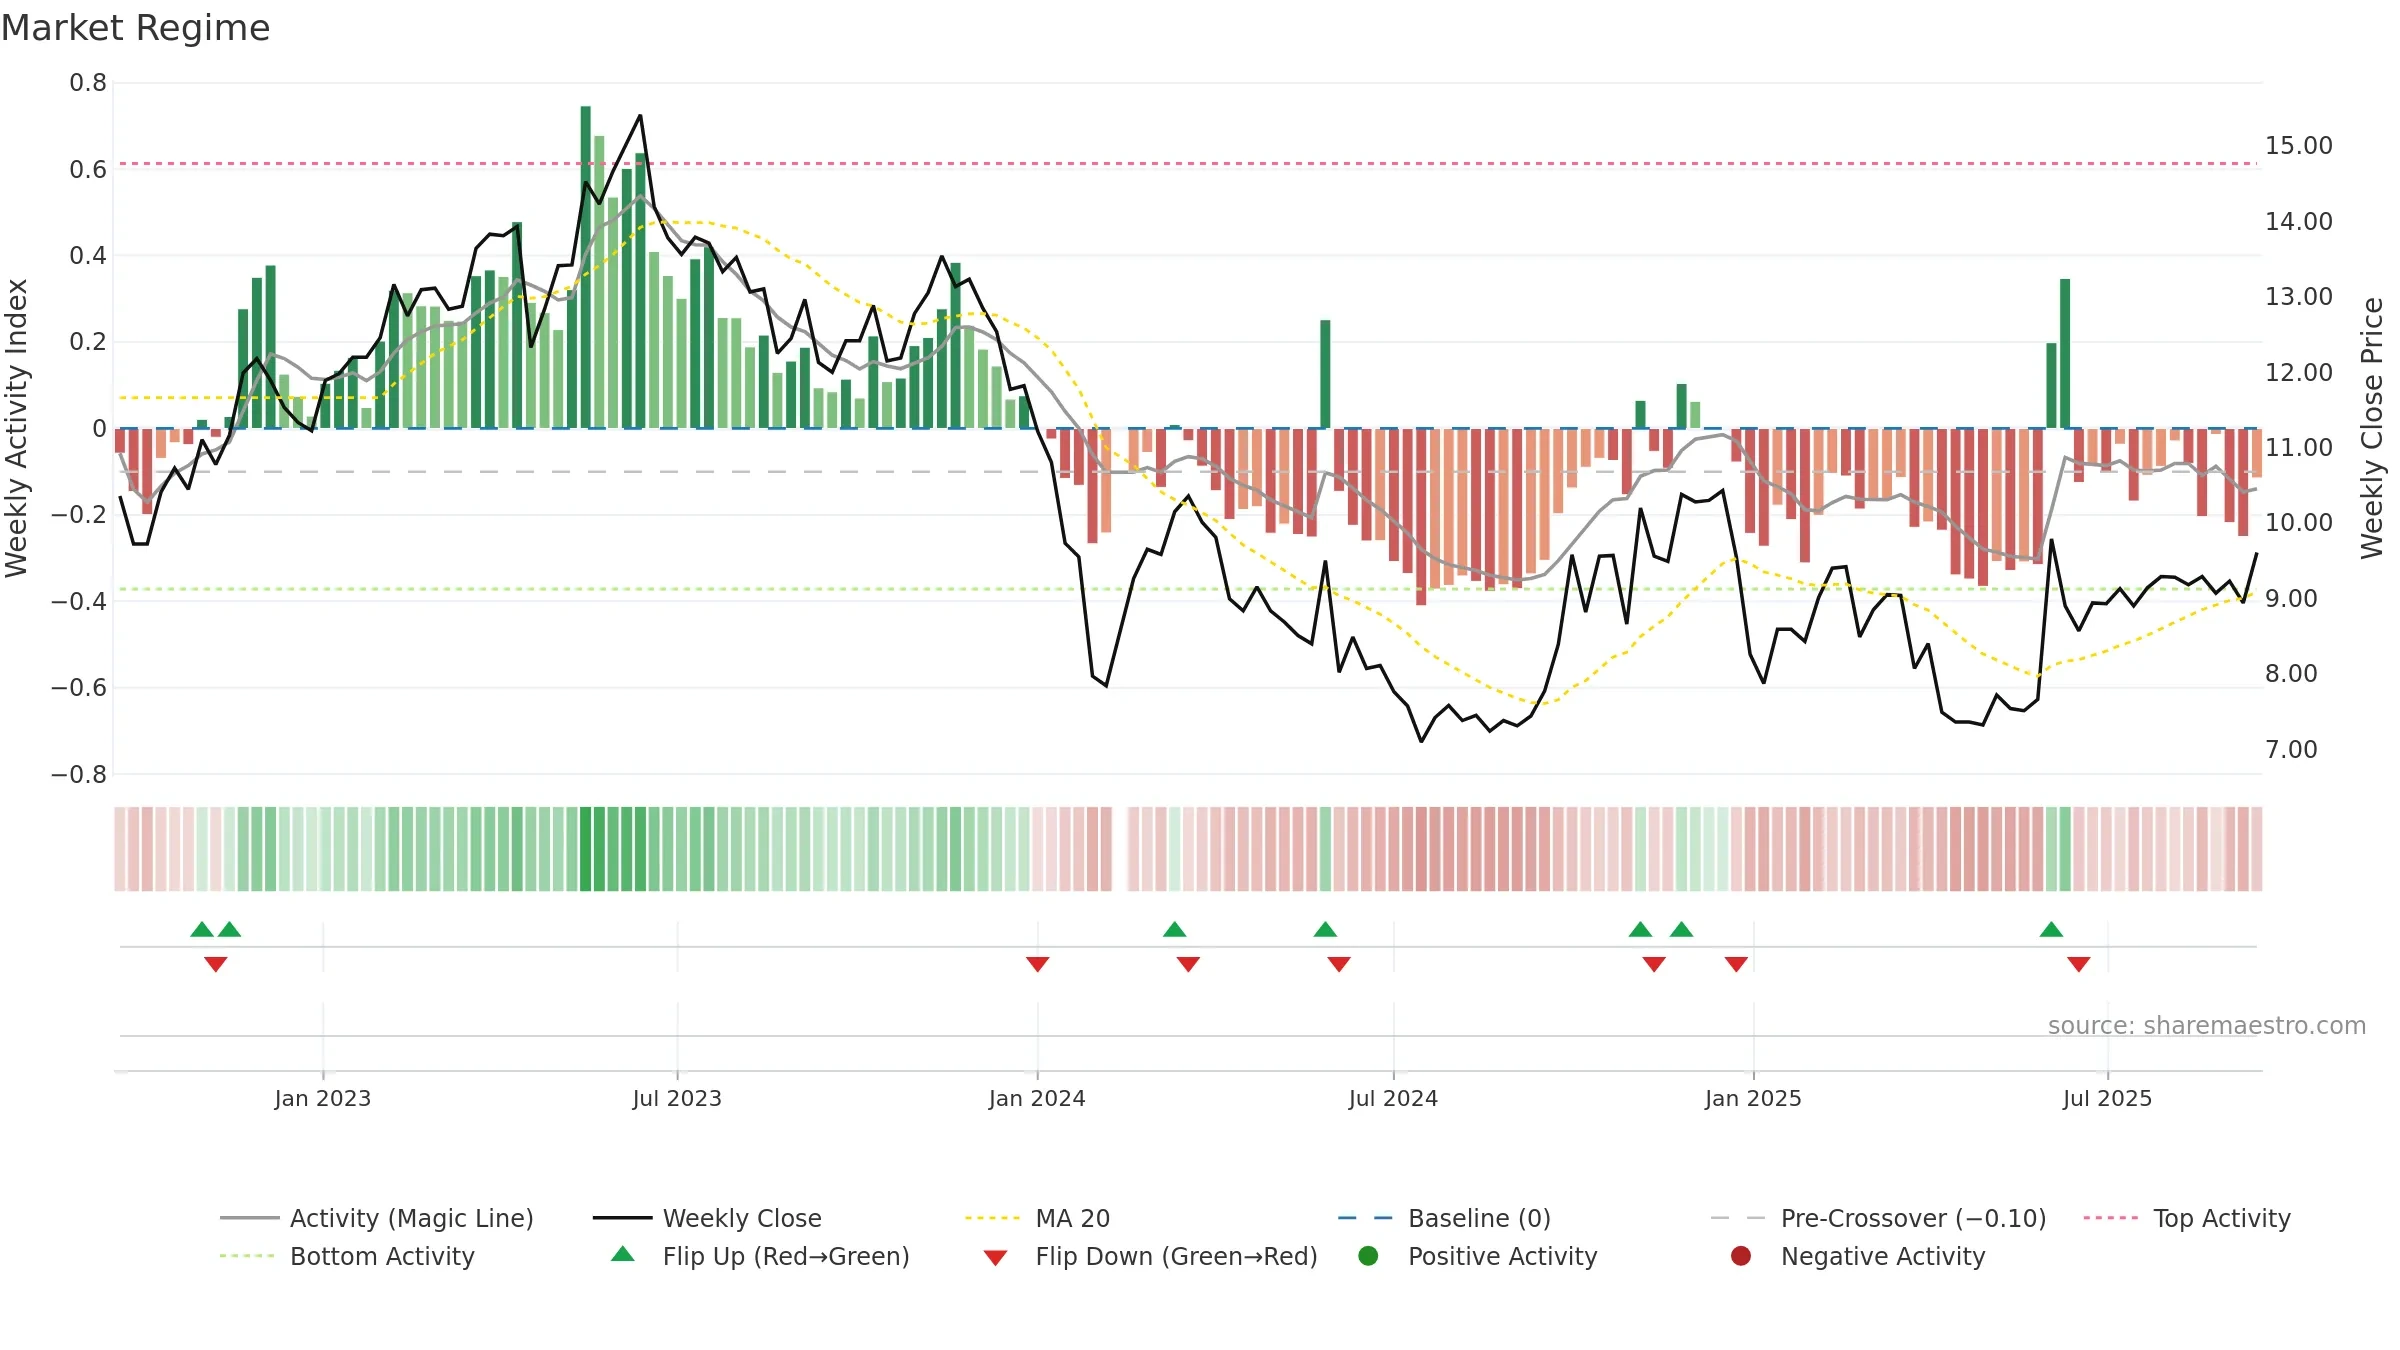The width and height of the screenshot is (2400, 1350).
Task: Click the Positive Activity green circle icon
Action: pyautogui.click(x=1368, y=1256)
